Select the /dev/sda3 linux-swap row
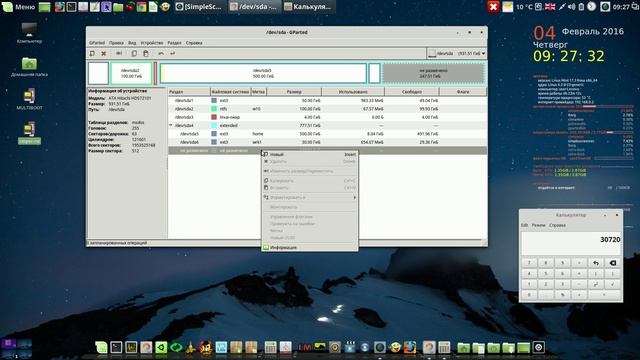The width and height of the screenshot is (640, 360). pos(327,117)
